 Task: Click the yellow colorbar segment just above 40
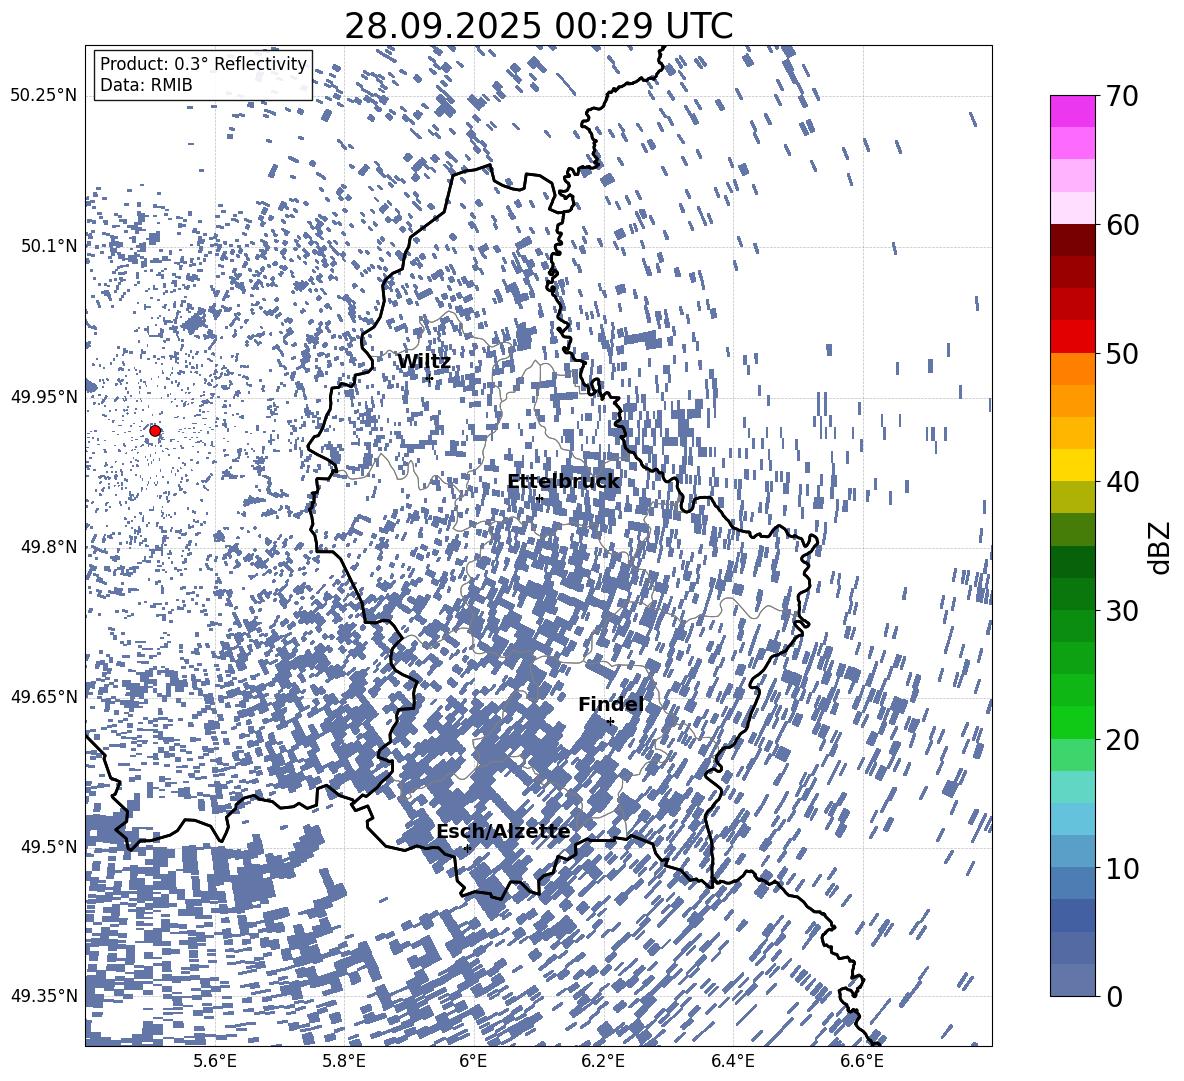coord(1072,466)
